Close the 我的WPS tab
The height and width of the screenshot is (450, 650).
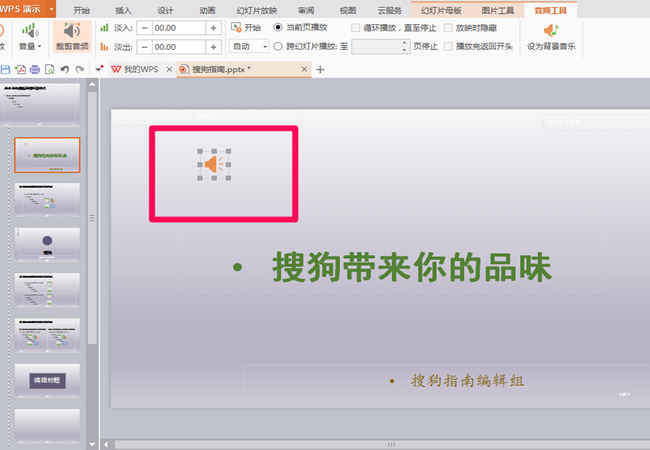pyautogui.click(x=169, y=69)
